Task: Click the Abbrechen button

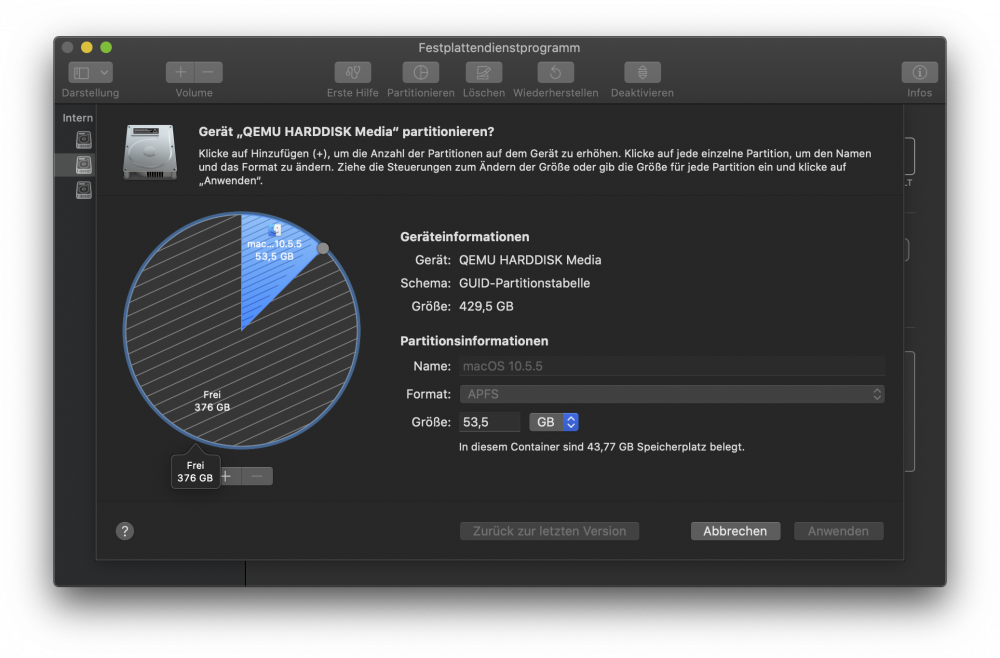Action: [735, 531]
